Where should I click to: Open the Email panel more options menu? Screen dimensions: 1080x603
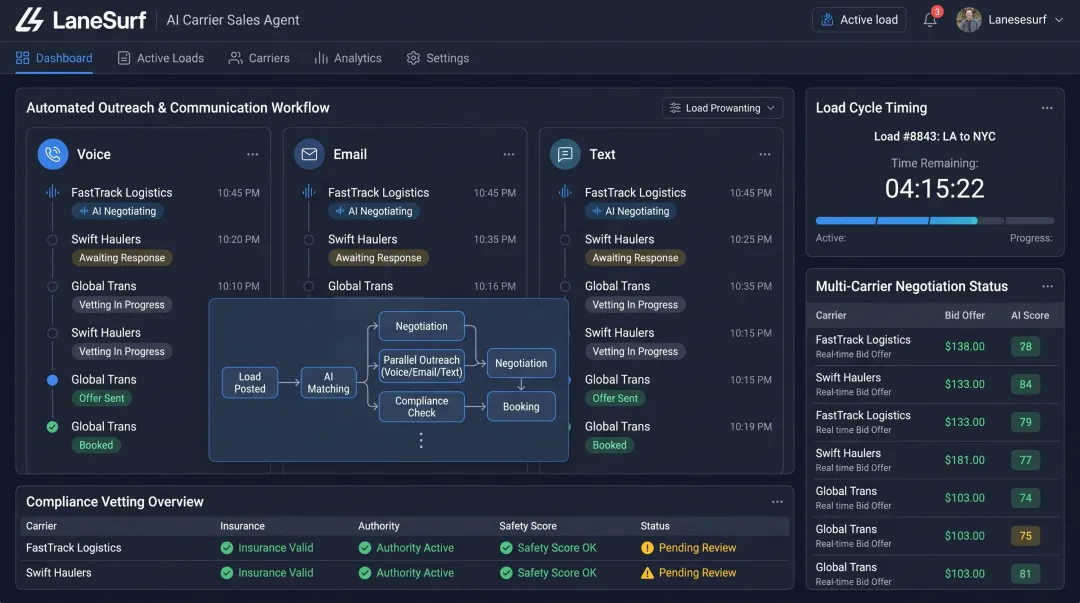509,154
